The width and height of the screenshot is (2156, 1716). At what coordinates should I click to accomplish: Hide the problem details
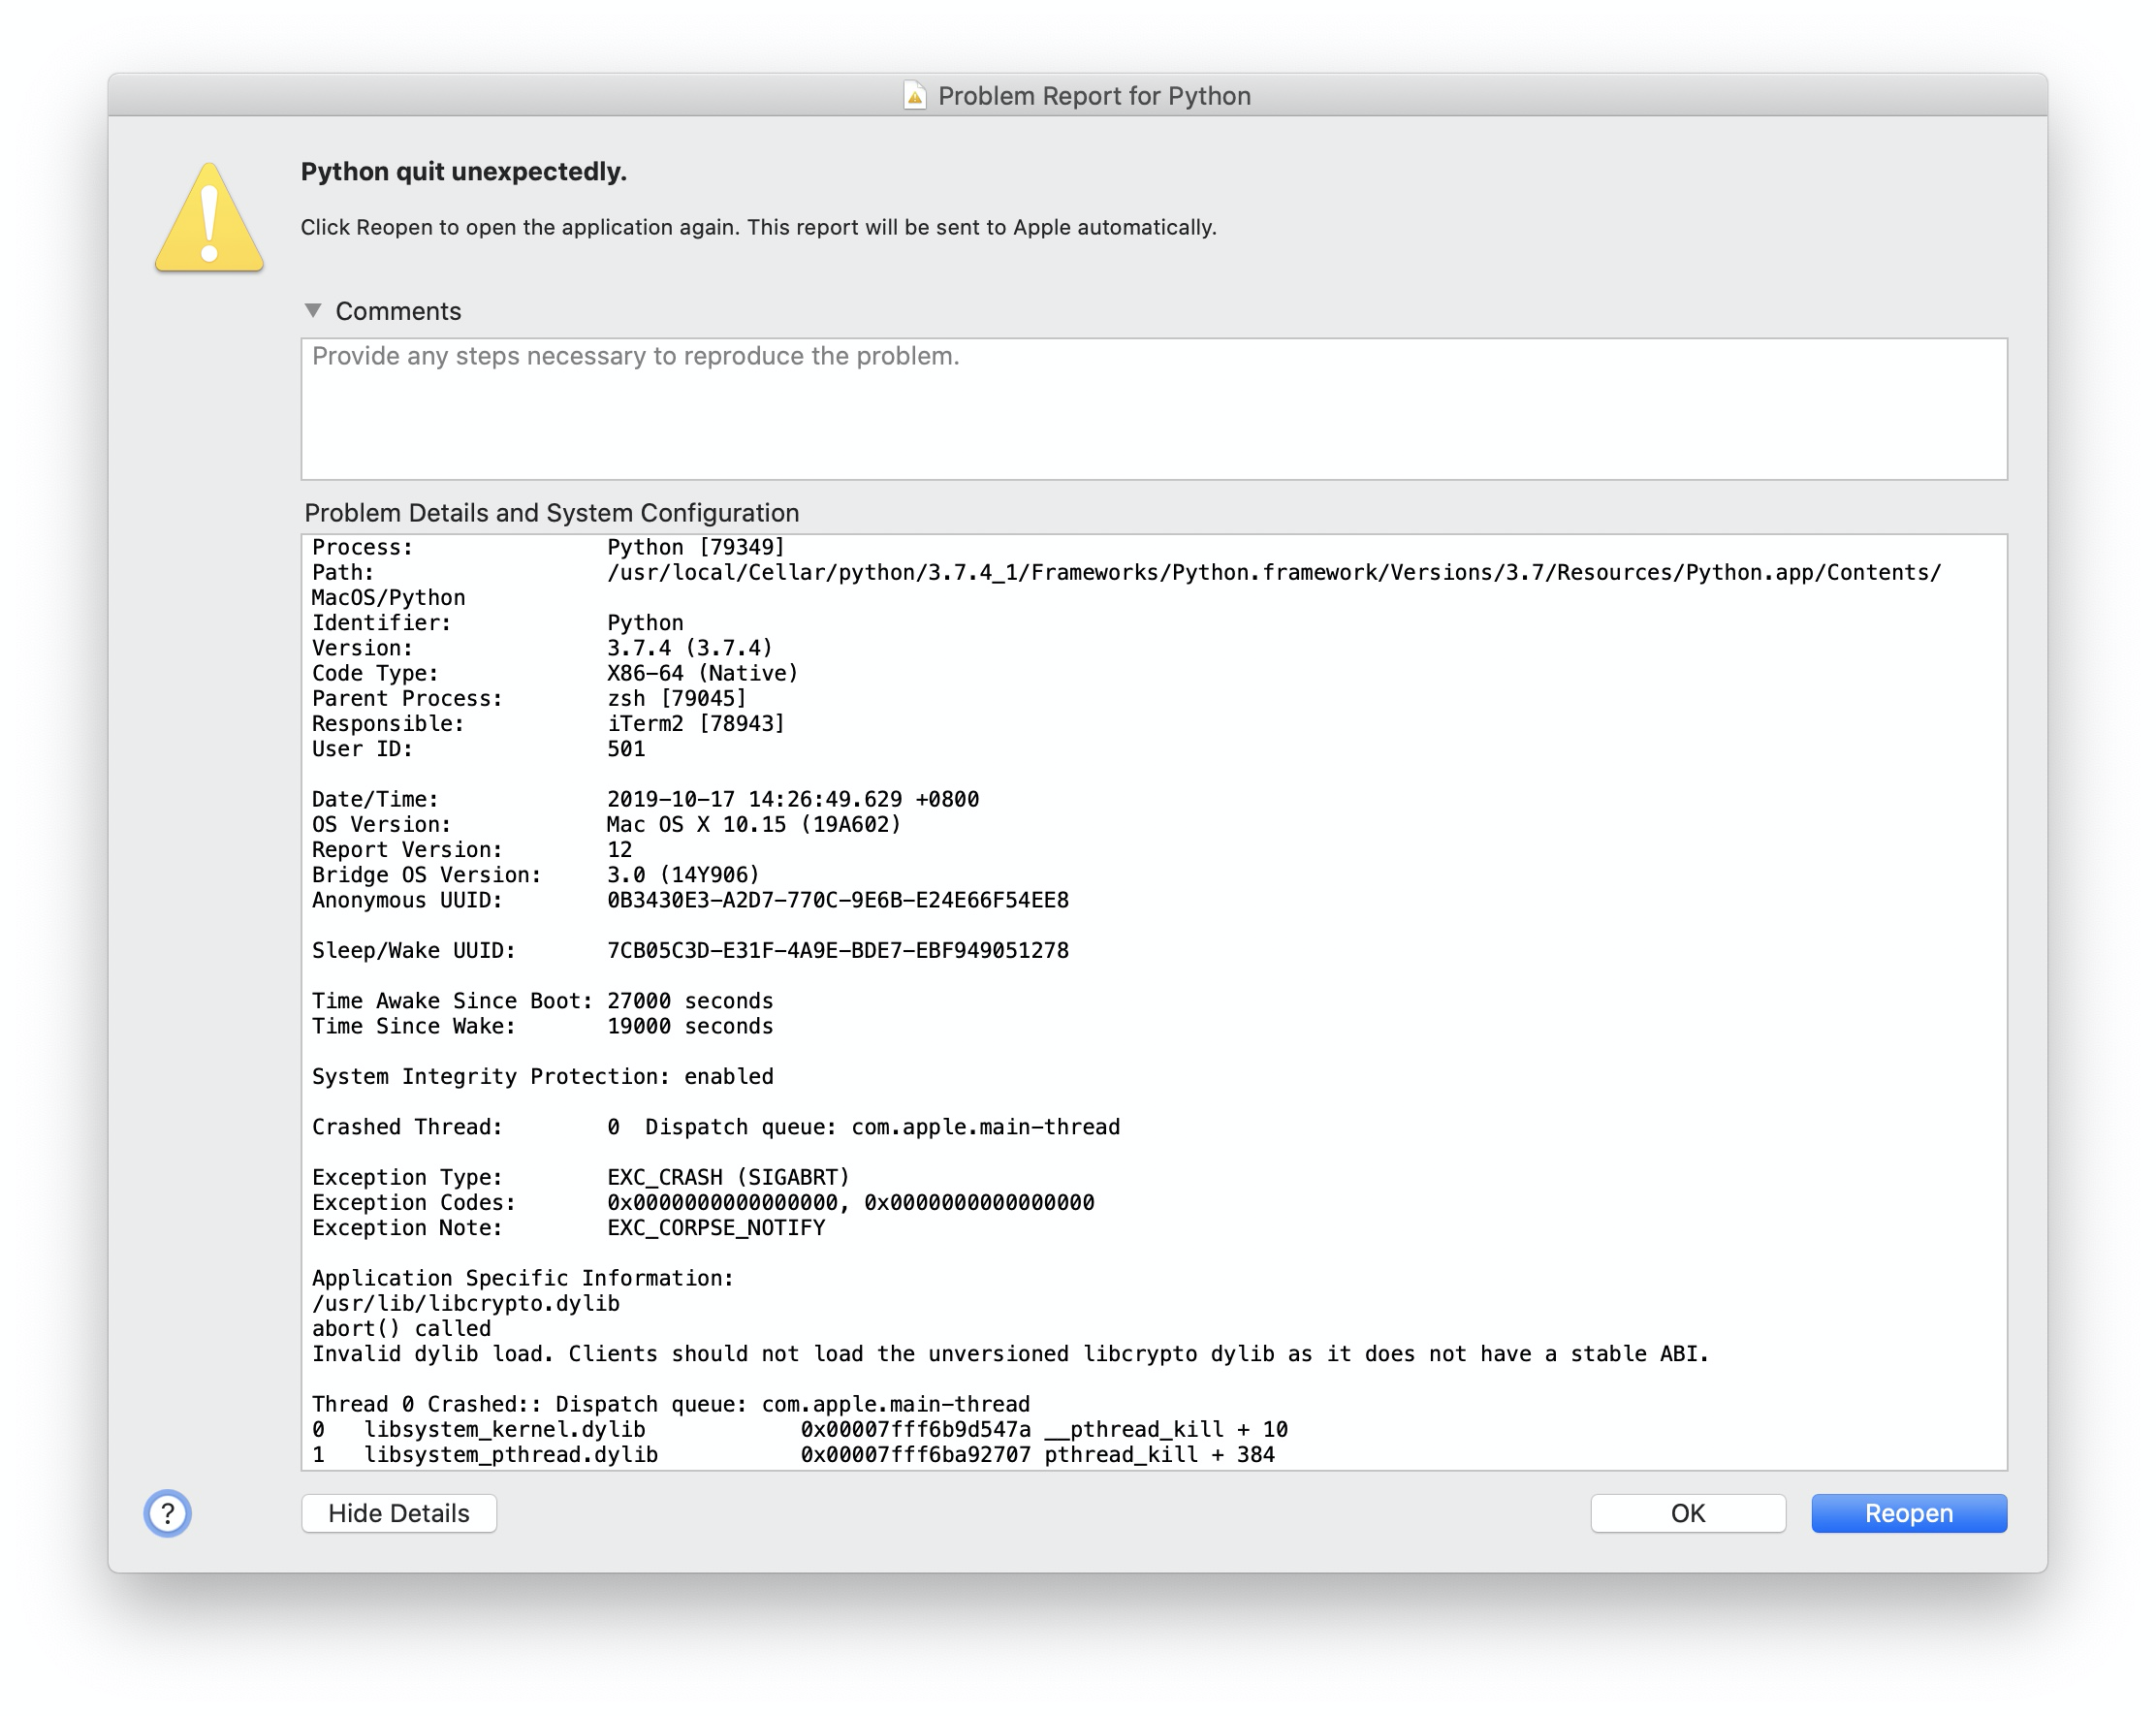click(x=399, y=1513)
